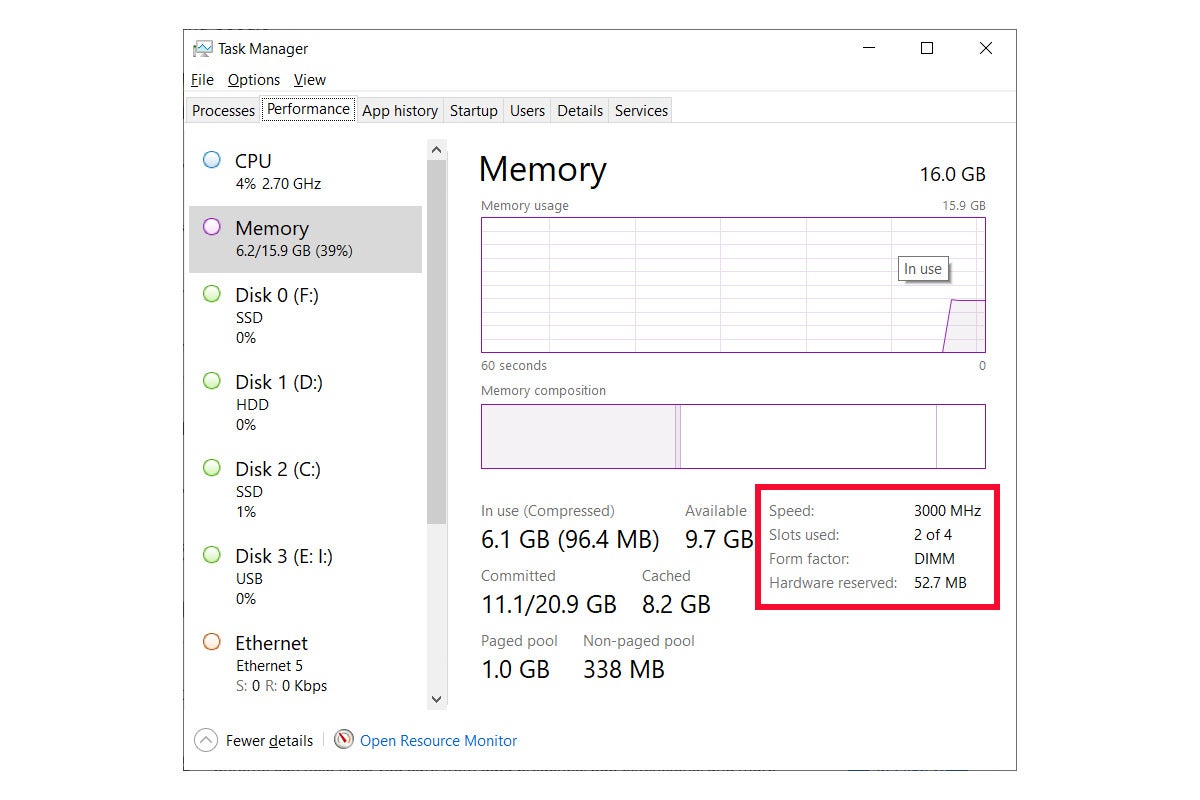Open the View menu

tap(310, 80)
